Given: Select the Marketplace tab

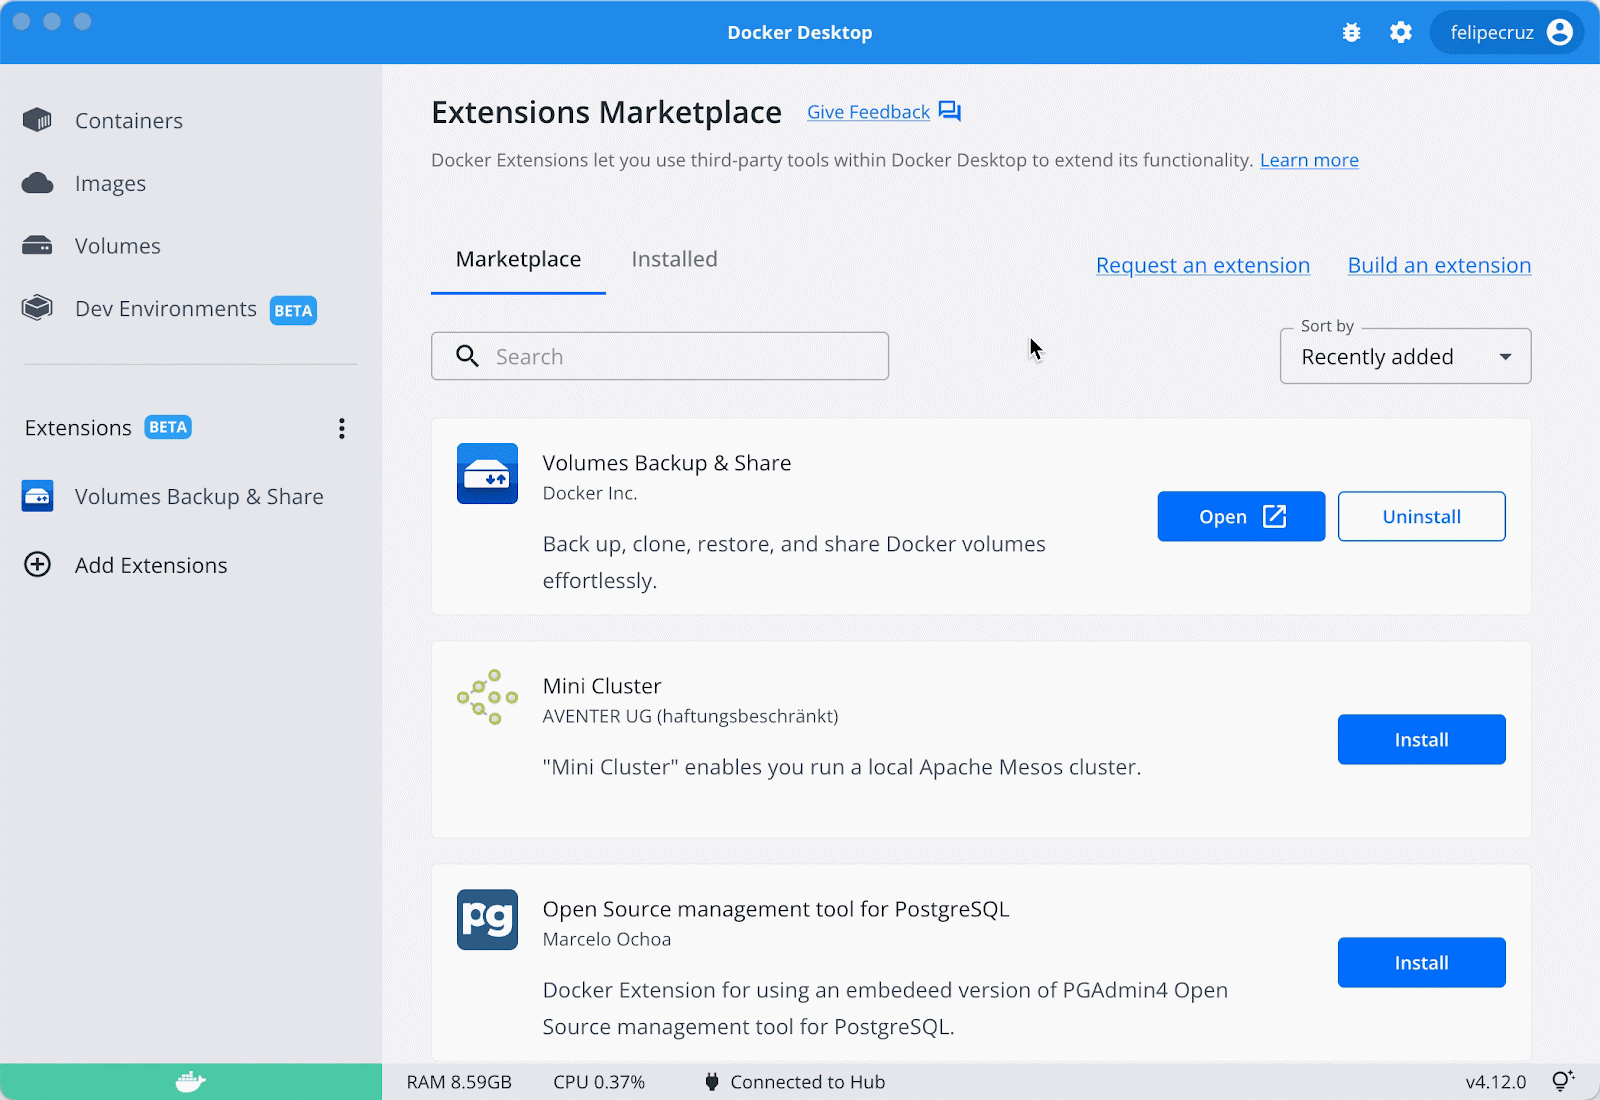Looking at the screenshot, I should 518,260.
